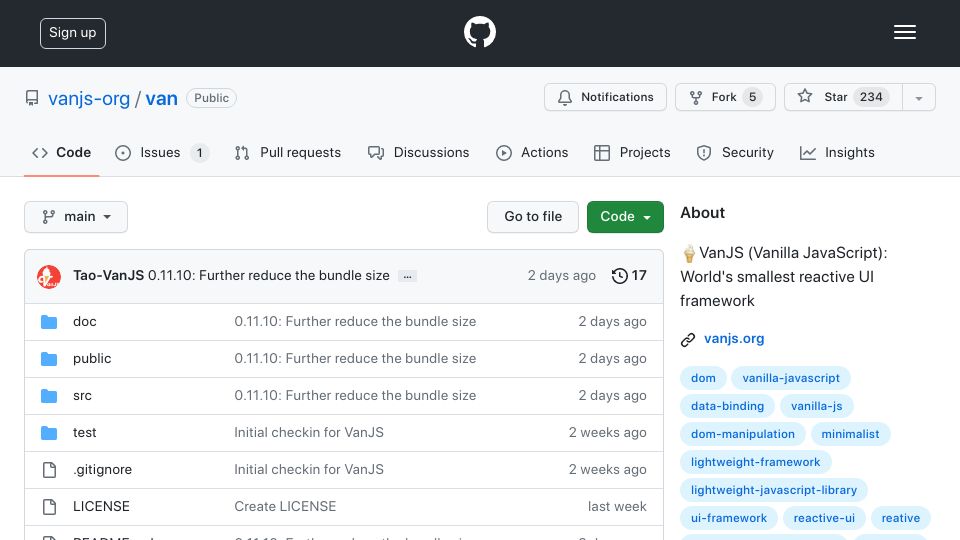Click the dom topic tag
The width and height of the screenshot is (960, 540).
click(x=703, y=378)
